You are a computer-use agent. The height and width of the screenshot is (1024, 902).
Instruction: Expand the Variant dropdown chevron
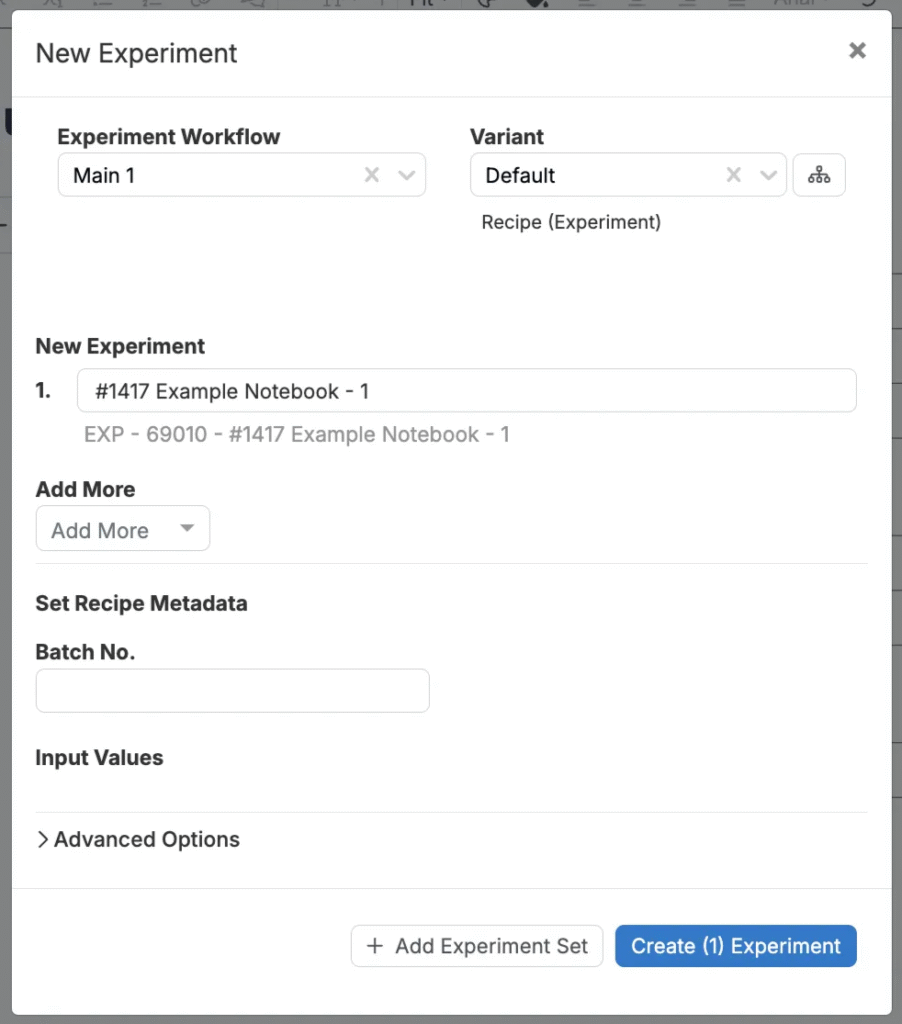pyautogui.click(x=769, y=175)
